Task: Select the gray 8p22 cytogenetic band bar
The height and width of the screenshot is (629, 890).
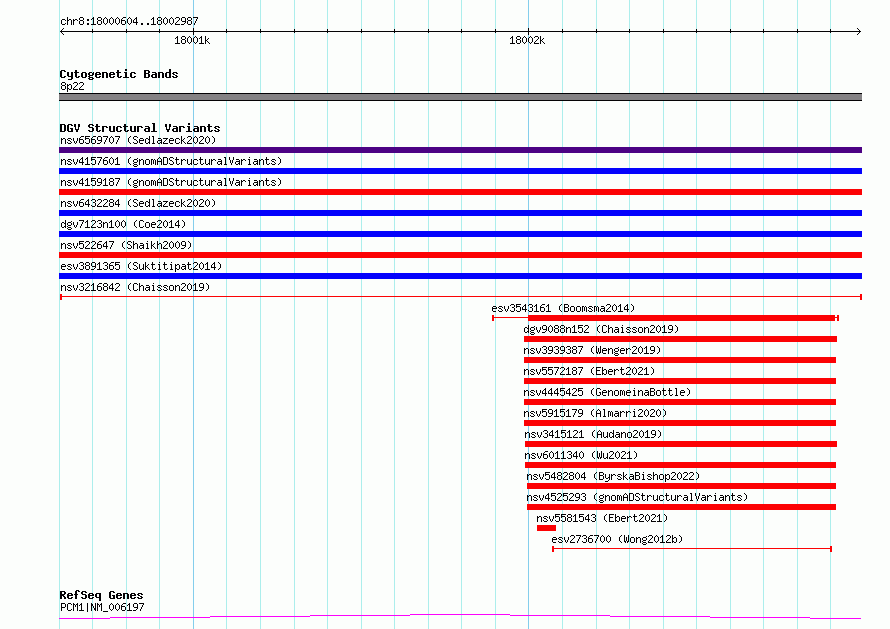Action: (x=460, y=97)
